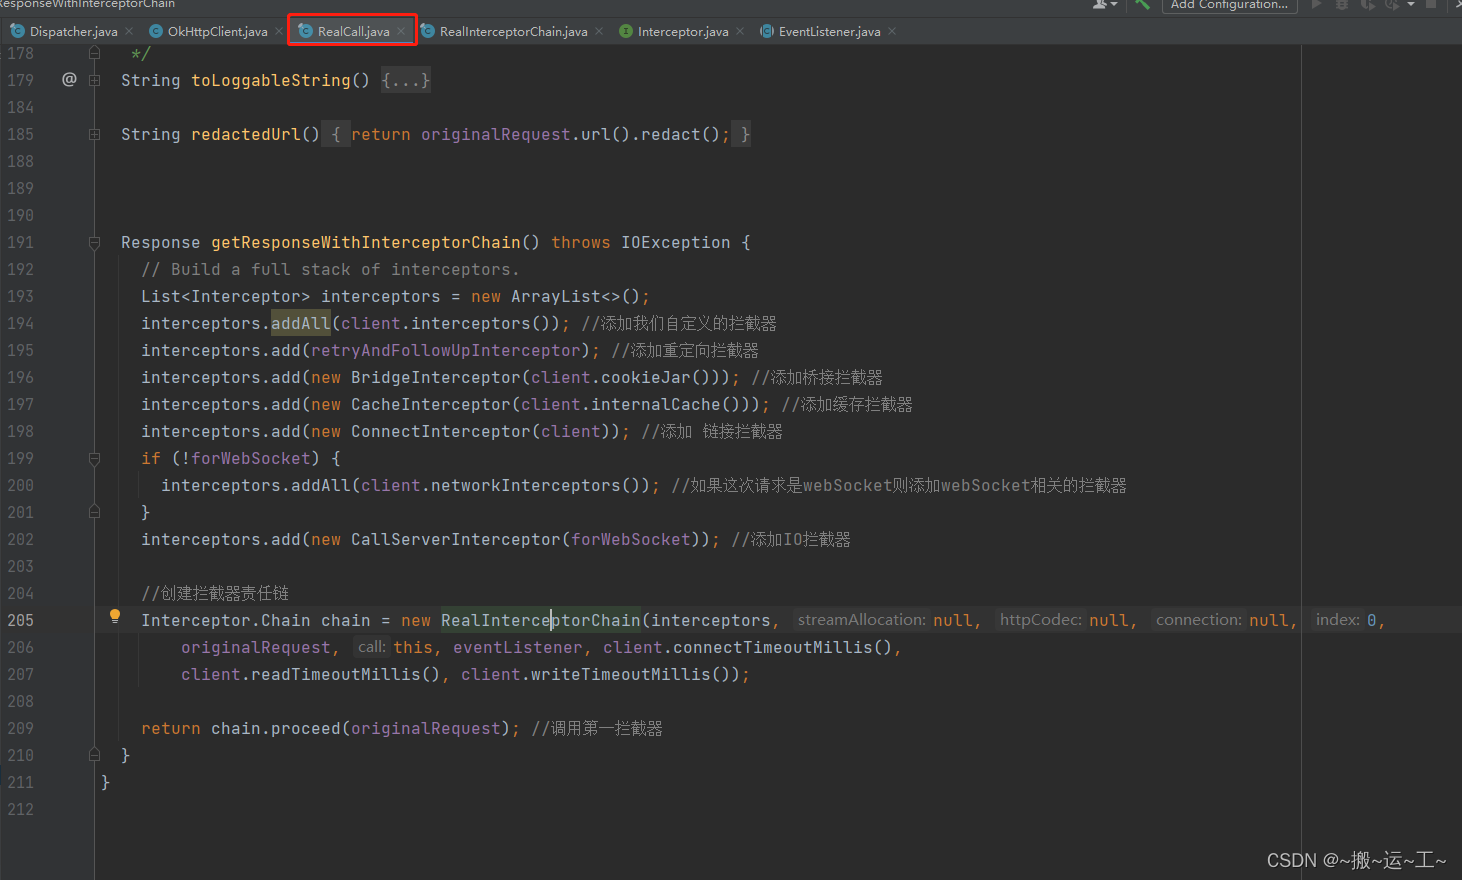Click forWebSocket in the if condition
This screenshot has width=1462, height=880.
(x=251, y=458)
